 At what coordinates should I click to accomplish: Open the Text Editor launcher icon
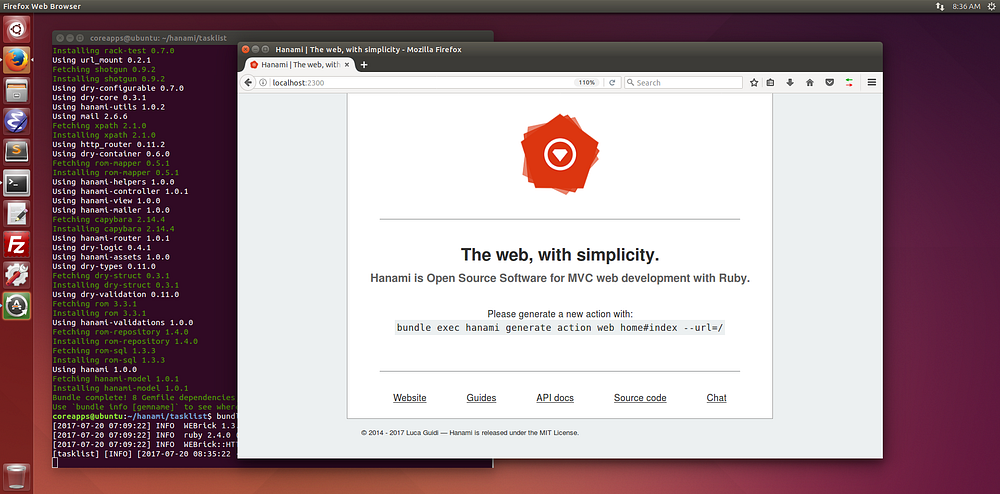point(17,214)
